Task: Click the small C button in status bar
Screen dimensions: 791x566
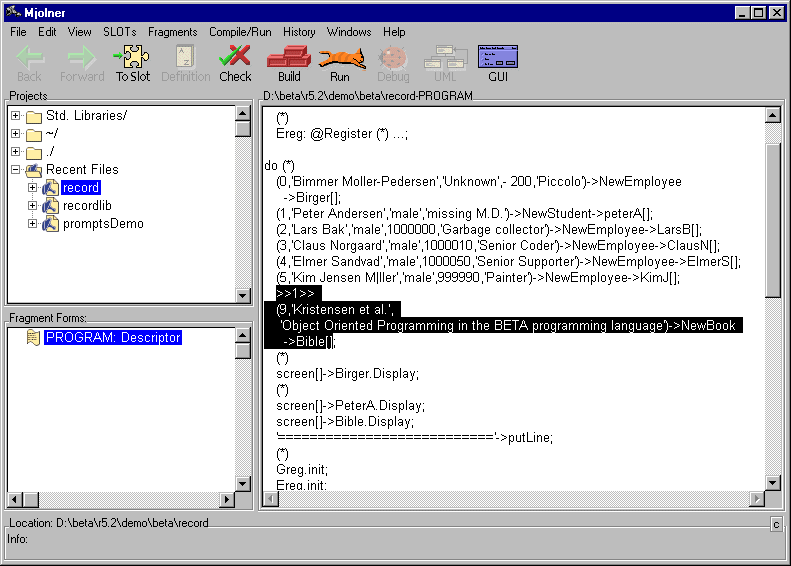Action: tap(775, 524)
